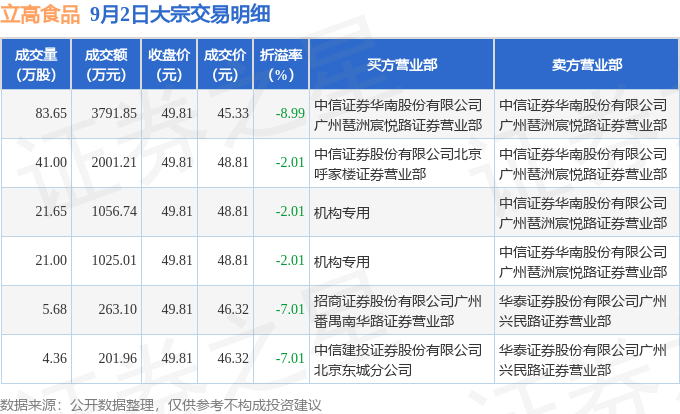Click the 买方营业部 column header
This screenshot has width=680, height=414.
click(402, 65)
